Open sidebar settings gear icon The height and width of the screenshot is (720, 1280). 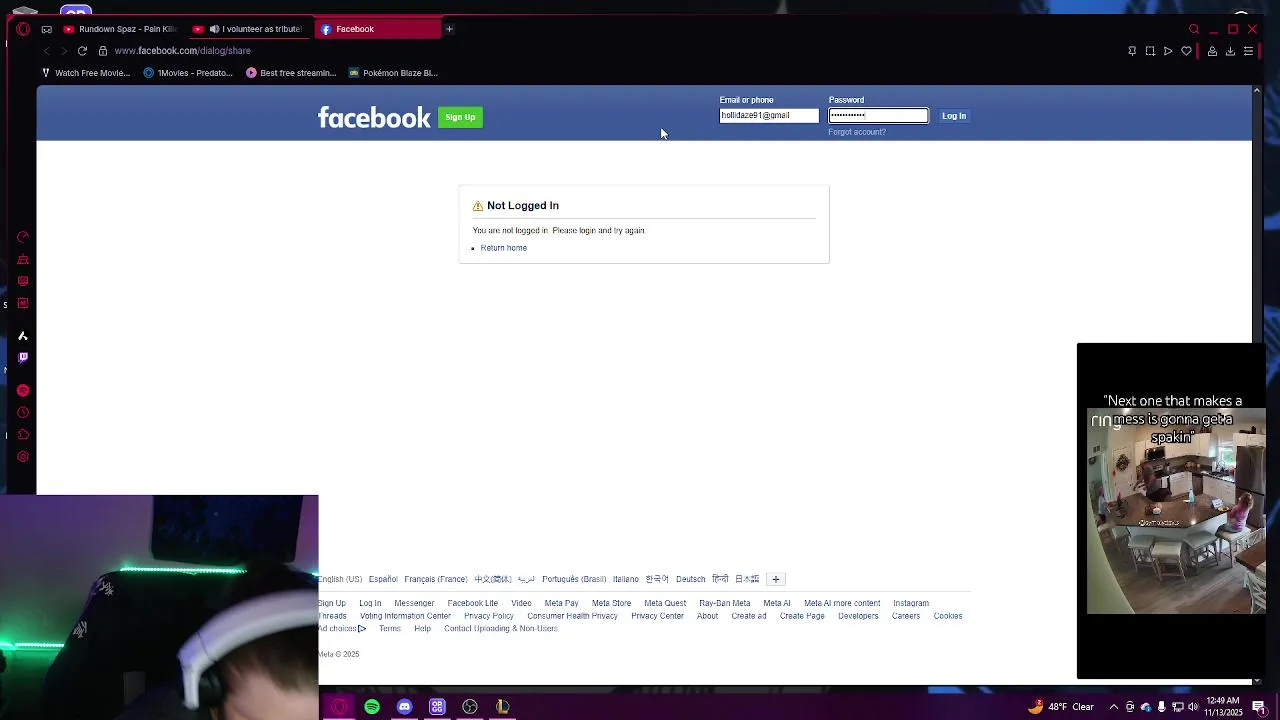tap(23, 457)
